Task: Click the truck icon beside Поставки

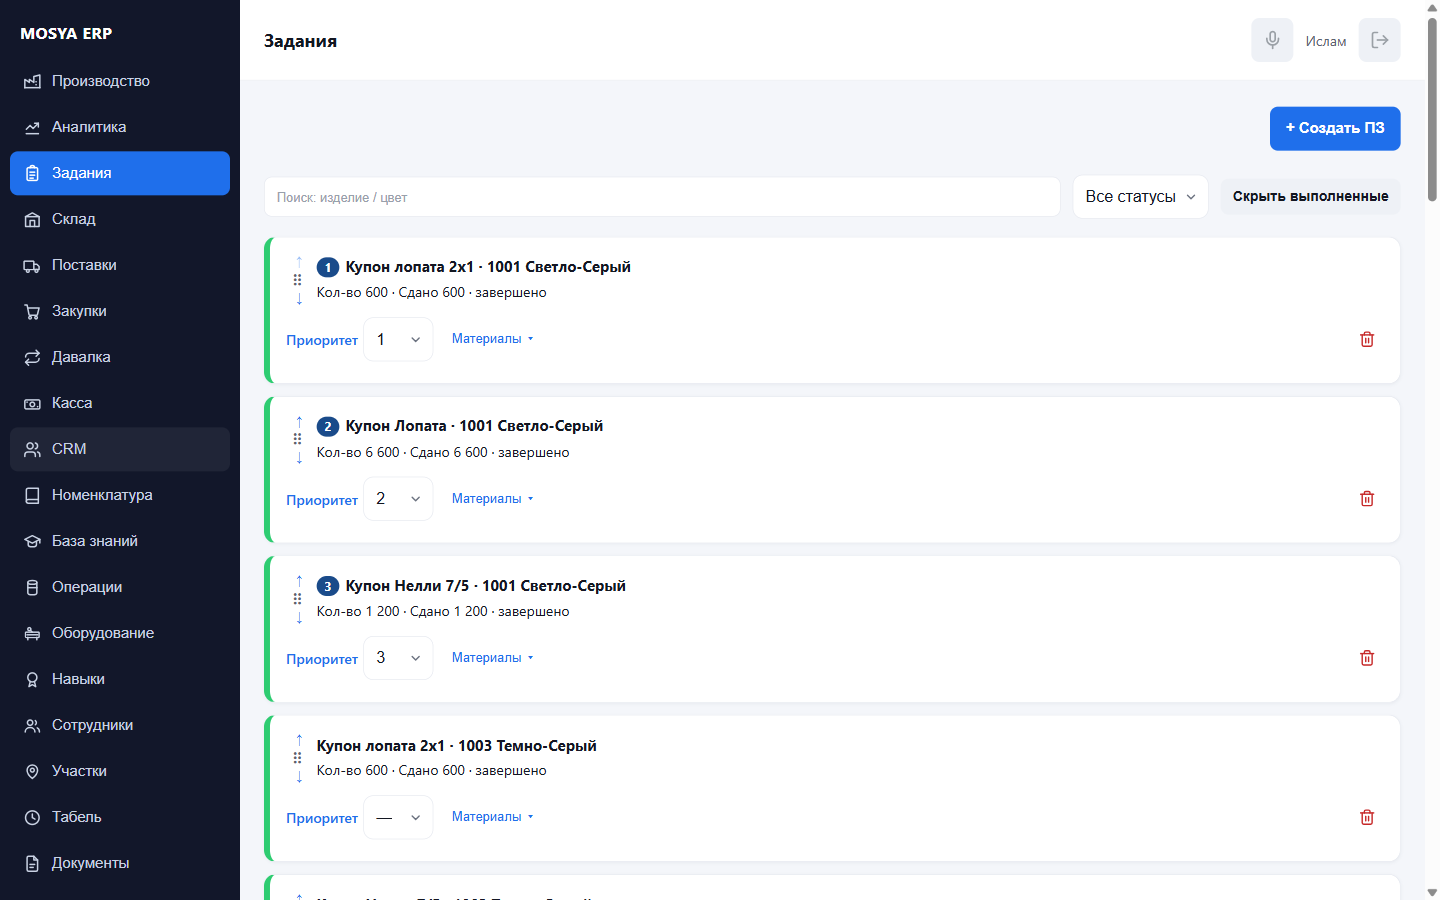Action: (32, 265)
